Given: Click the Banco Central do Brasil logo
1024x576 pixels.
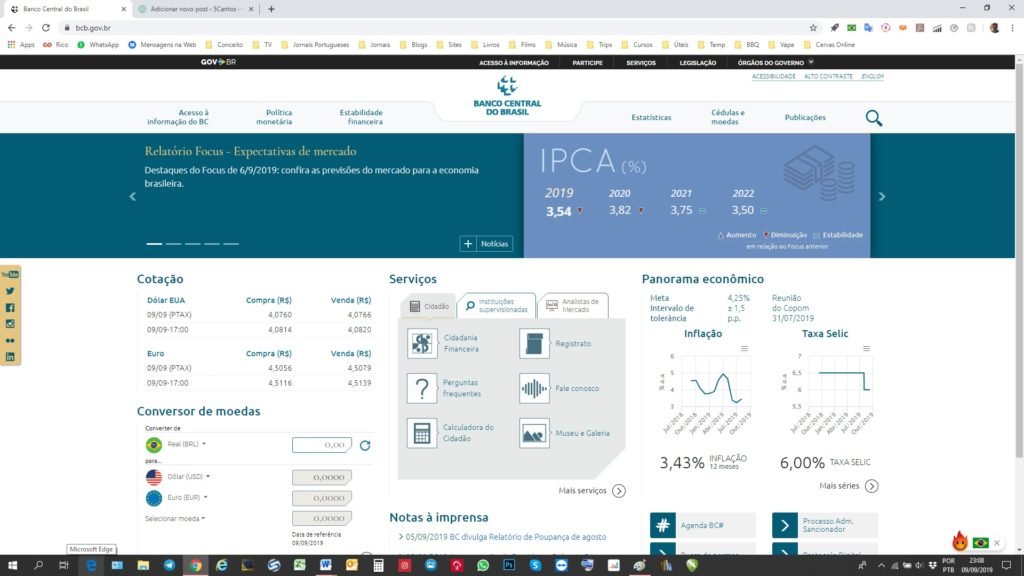Looking at the screenshot, I should 507,96.
